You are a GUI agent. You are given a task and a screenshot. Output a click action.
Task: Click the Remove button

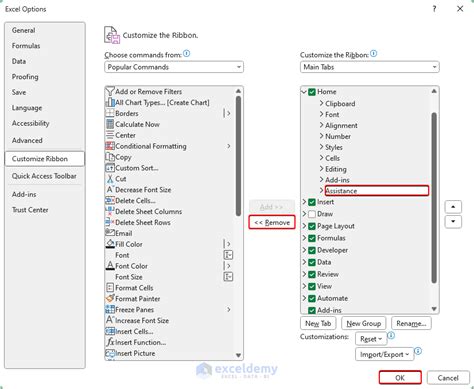pos(272,222)
